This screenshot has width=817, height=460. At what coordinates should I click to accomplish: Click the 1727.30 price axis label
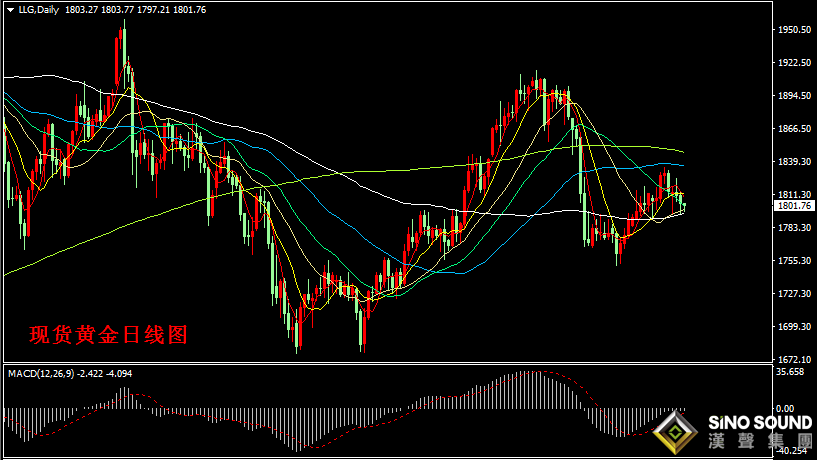click(795, 294)
